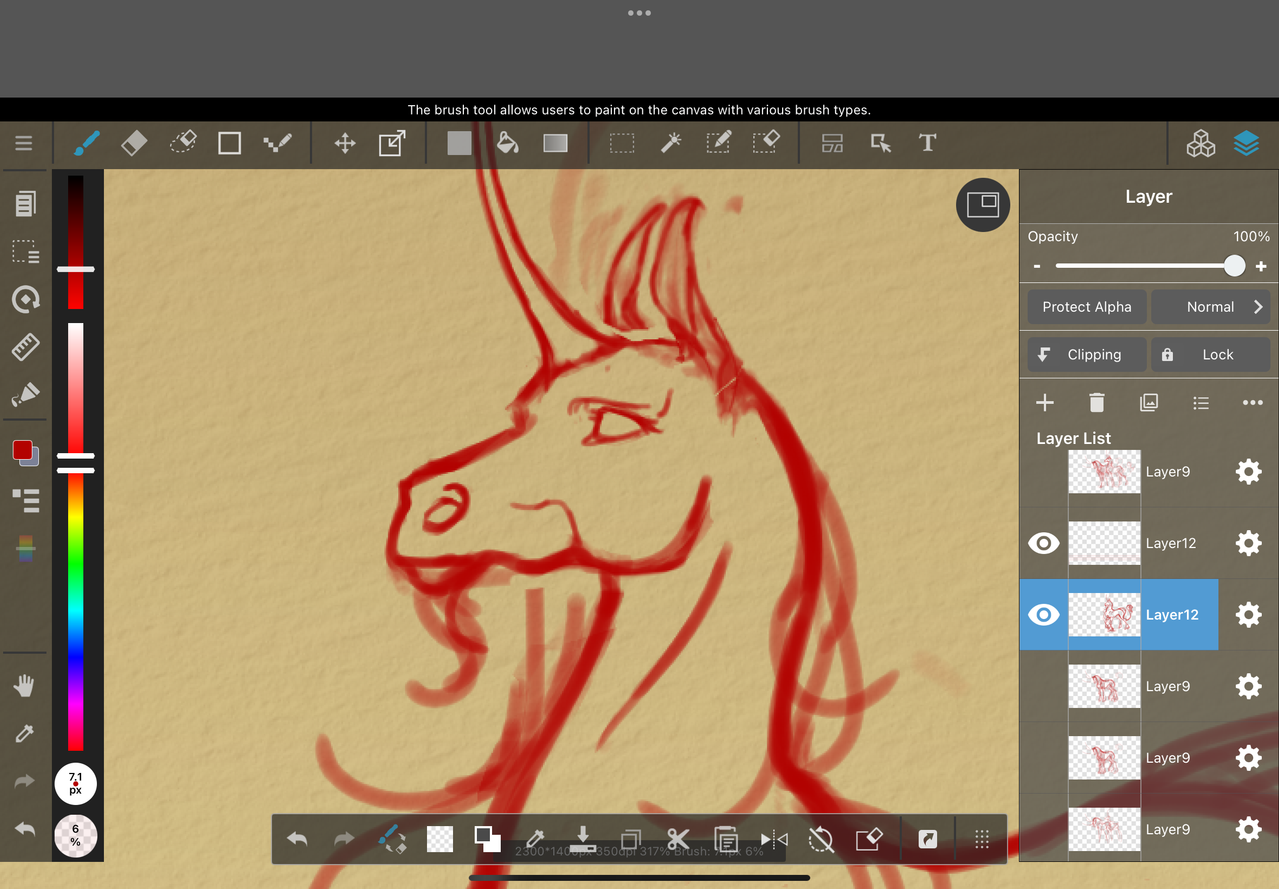Select the Operation cursor tool
The image size is (1279, 889).
tap(880, 143)
